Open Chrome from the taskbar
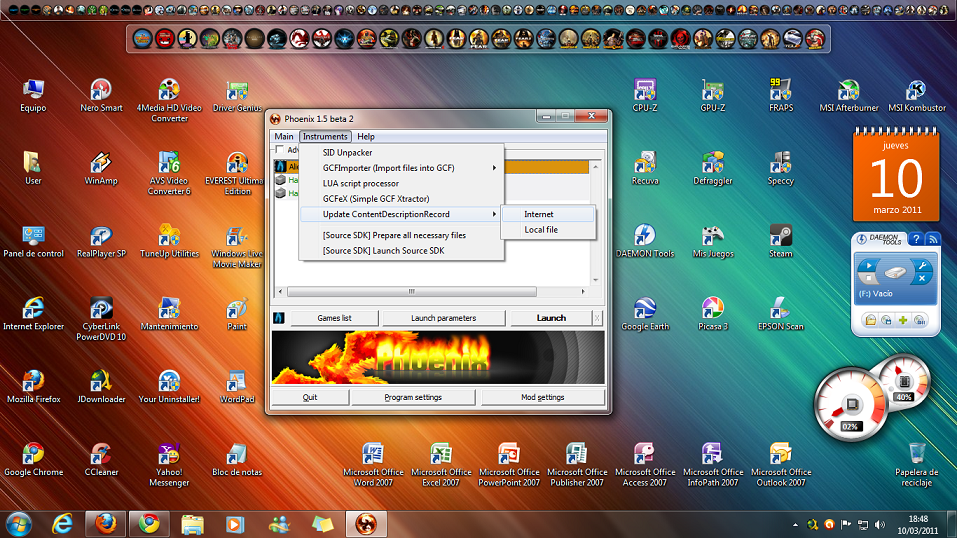This screenshot has width=957, height=538. [149, 524]
